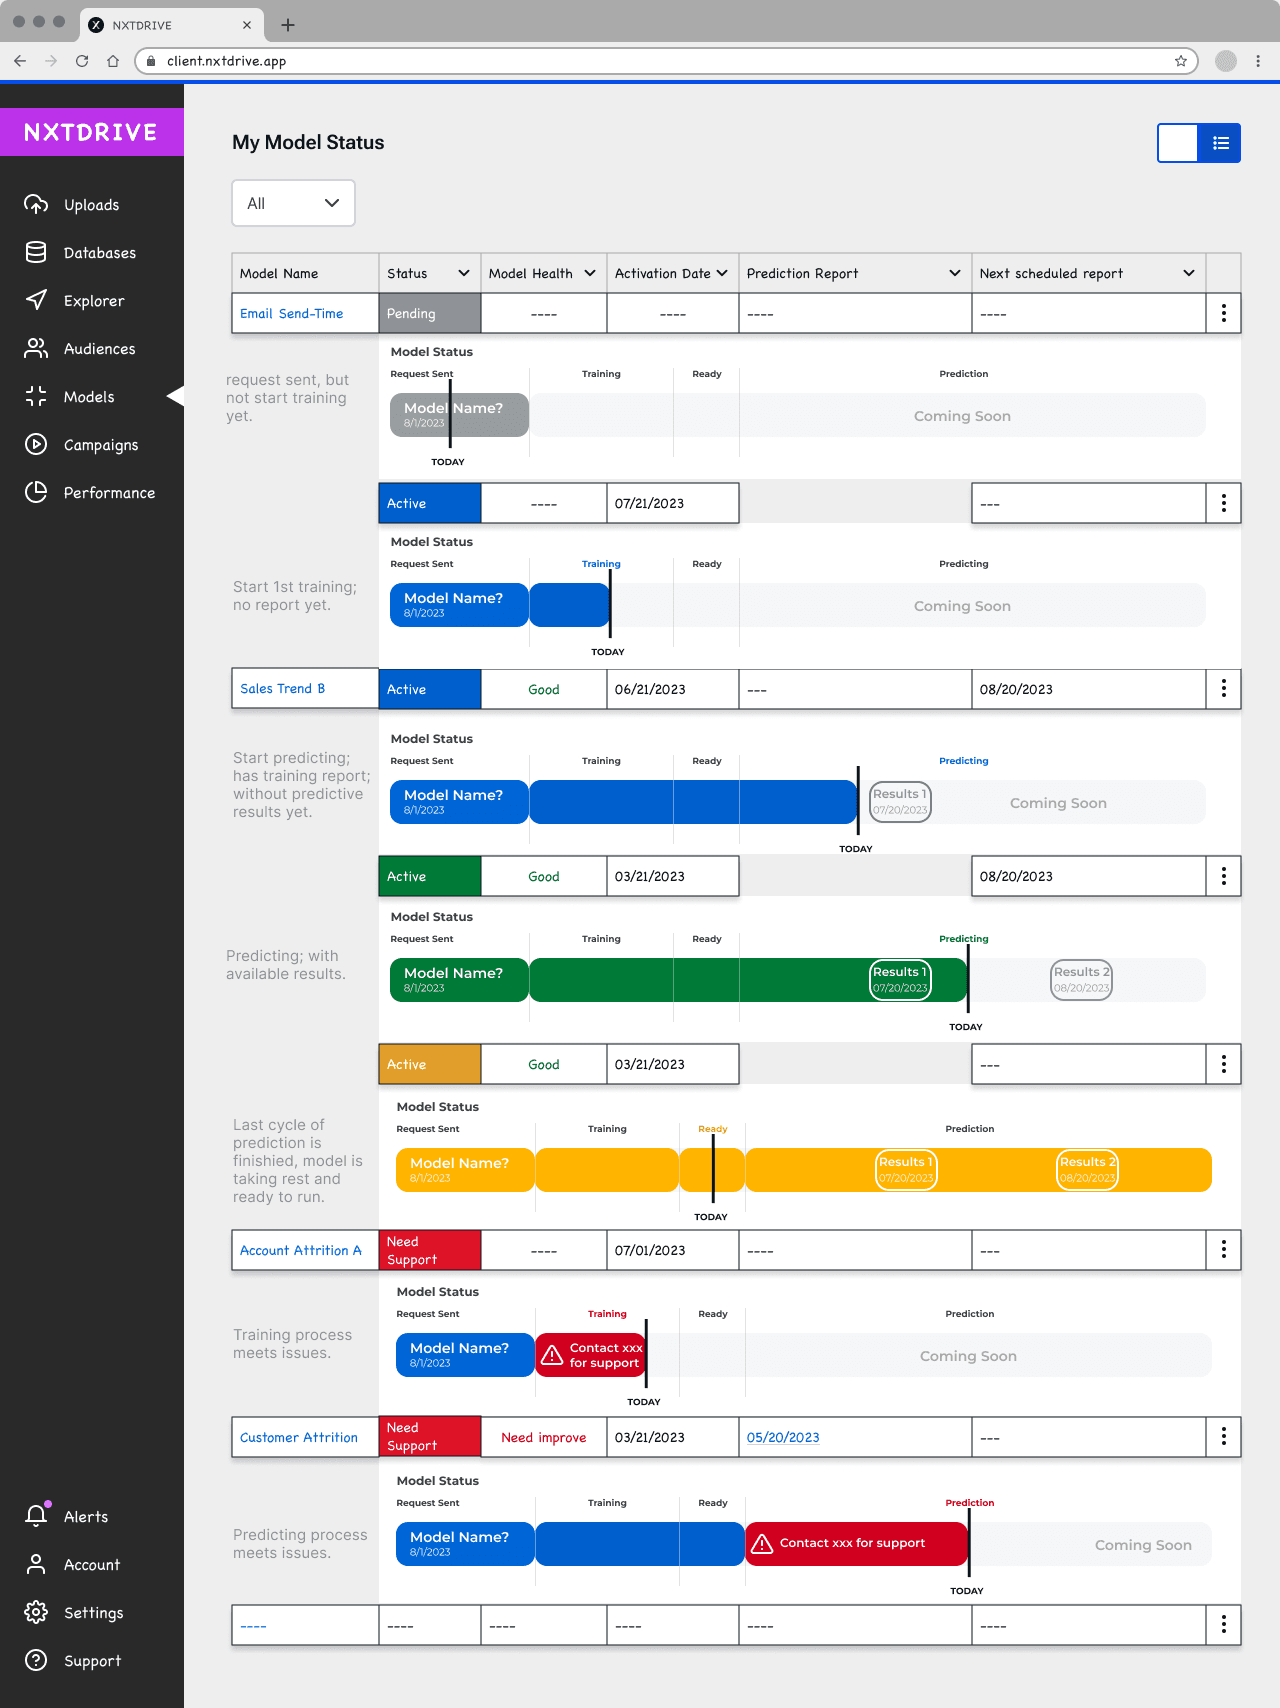Click the grey Model Name? progress block
This screenshot has width=1280, height=1708.
tap(459, 415)
